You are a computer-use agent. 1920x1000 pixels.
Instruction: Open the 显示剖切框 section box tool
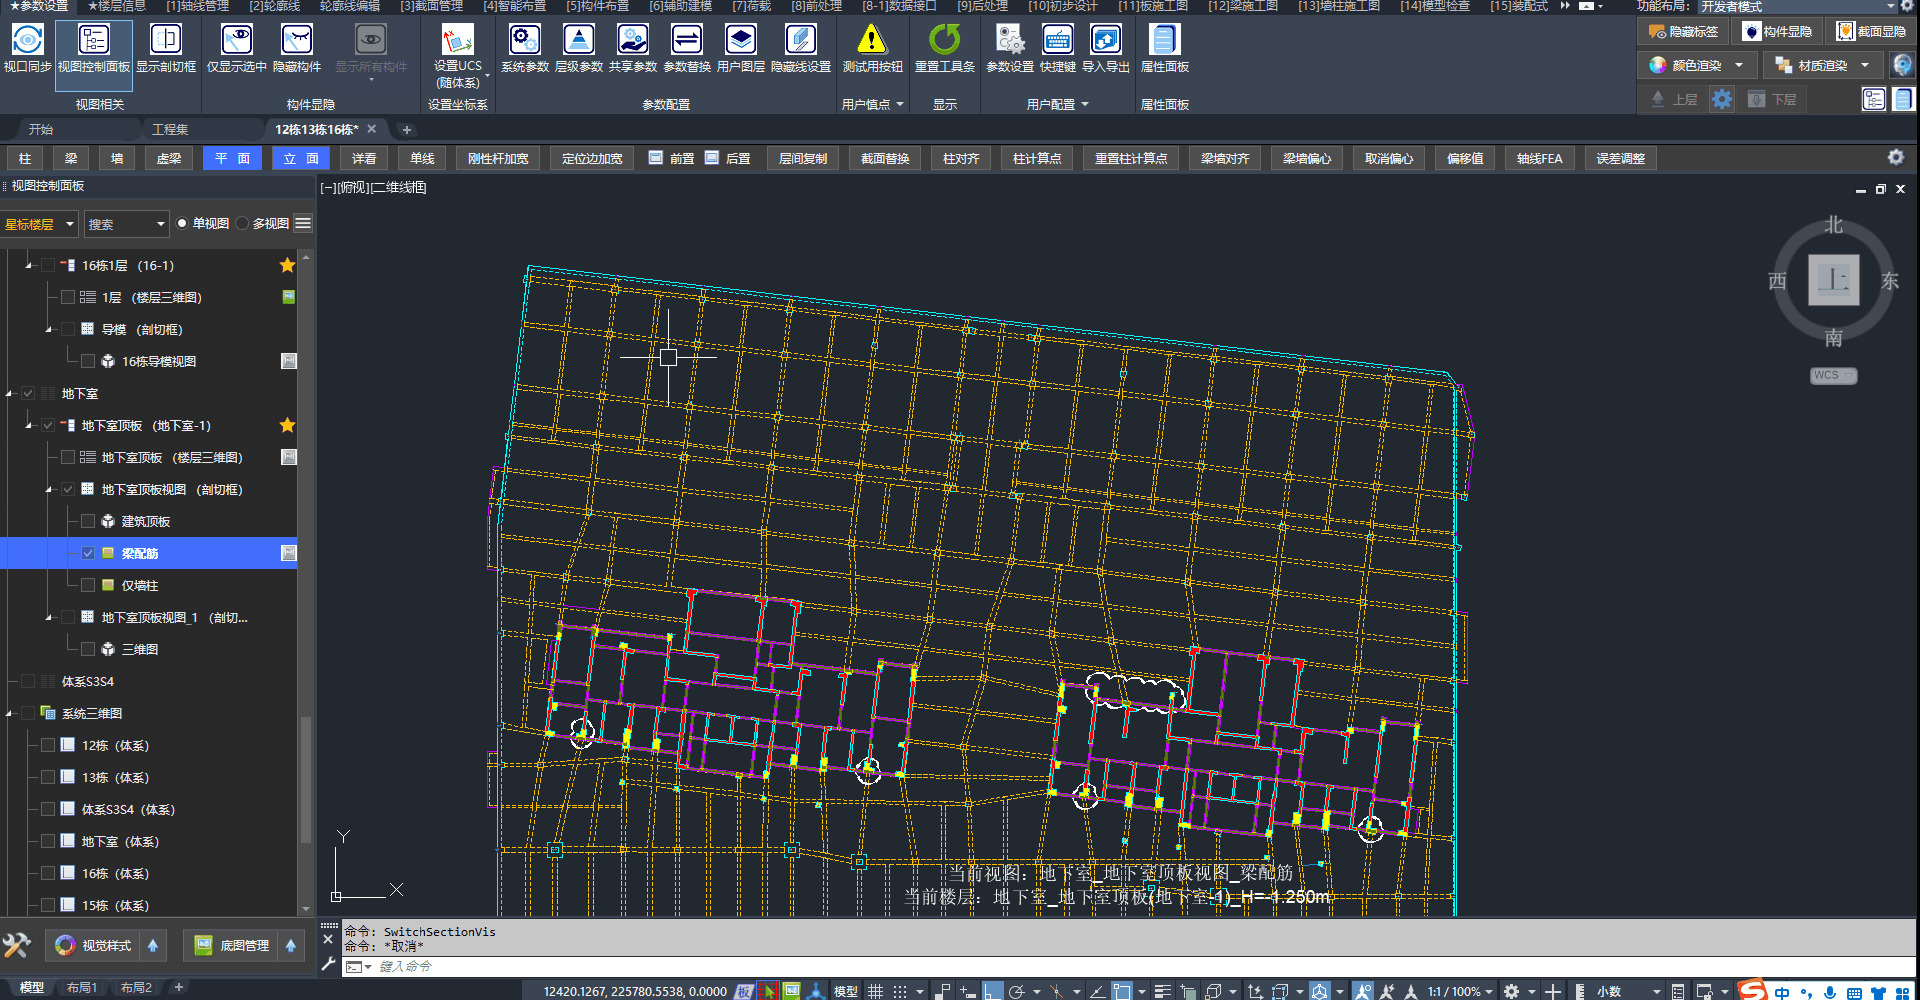pyautogui.click(x=166, y=41)
